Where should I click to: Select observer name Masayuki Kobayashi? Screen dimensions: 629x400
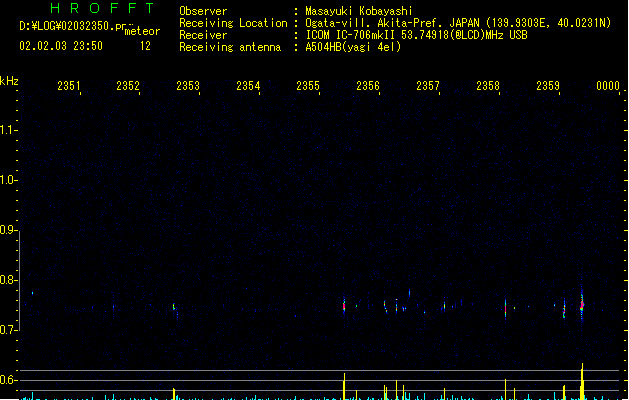tap(359, 11)
